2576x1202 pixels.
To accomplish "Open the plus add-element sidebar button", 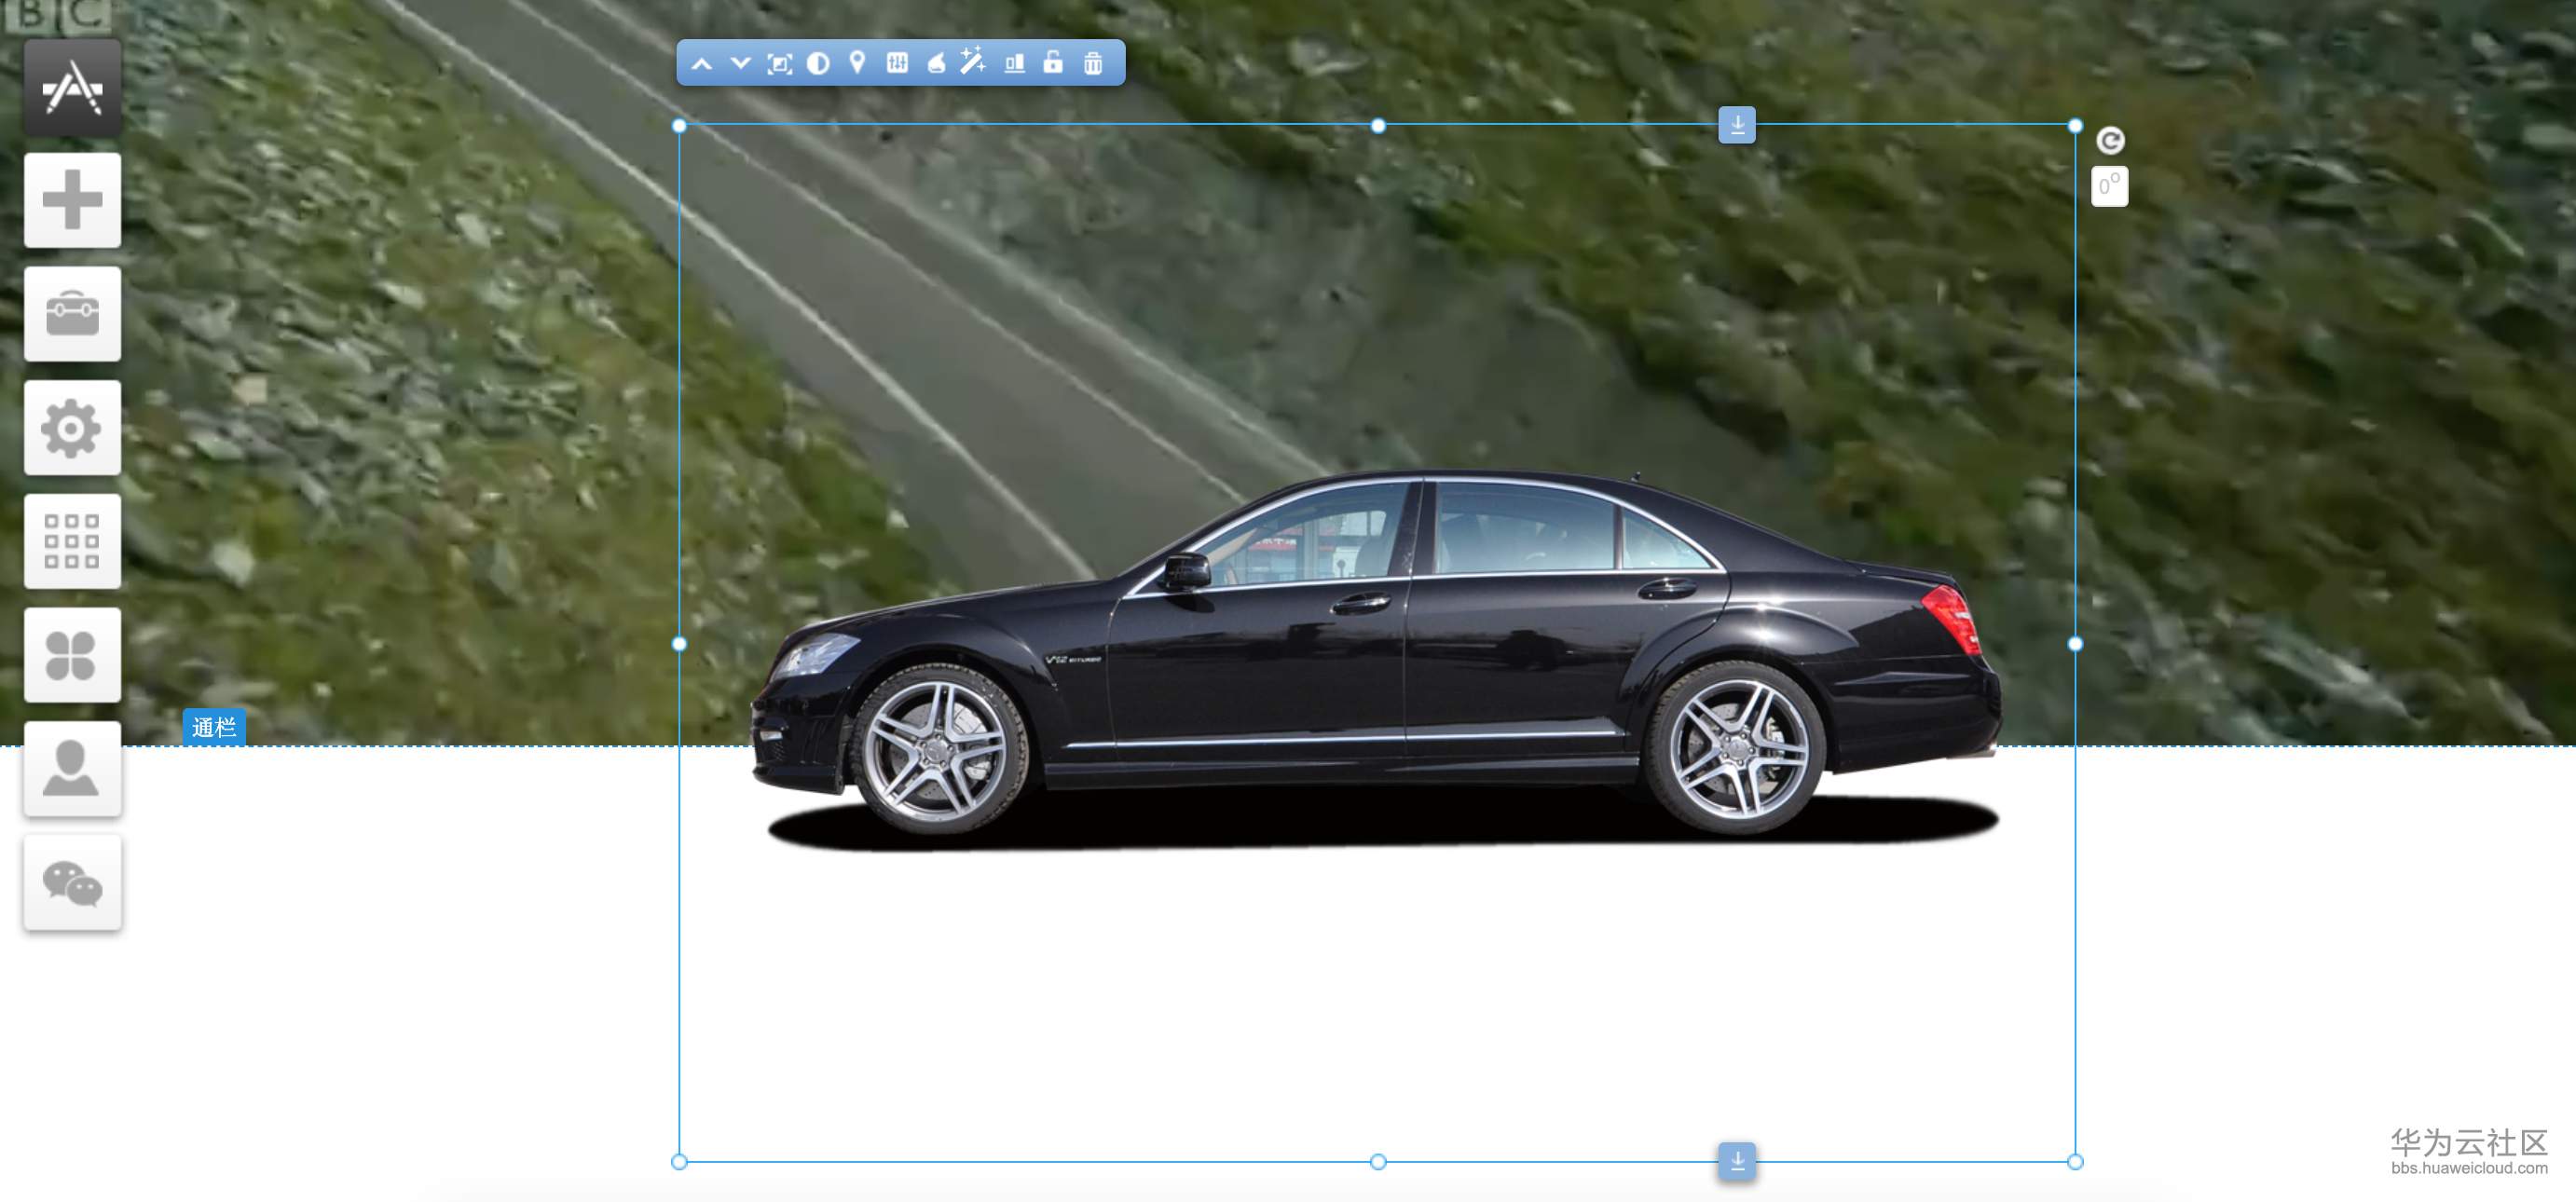I will click(x=72, y=200).
